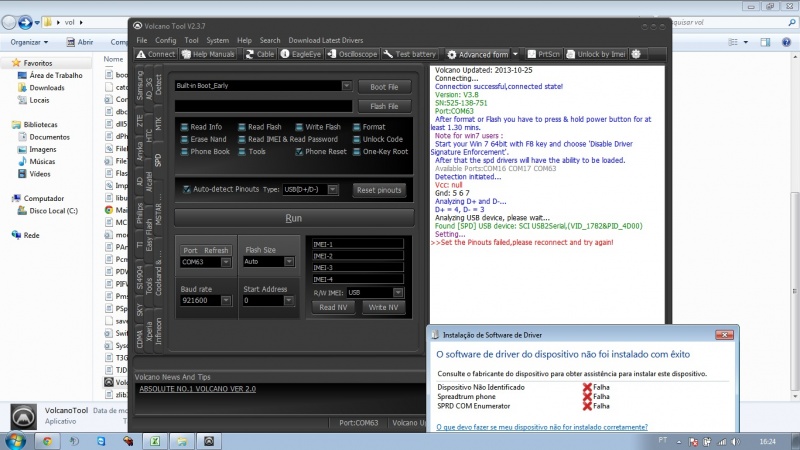The image size is (800, 450).
Task: Toggle Auto-detect Pinouts checkbox
Action: 187,189
